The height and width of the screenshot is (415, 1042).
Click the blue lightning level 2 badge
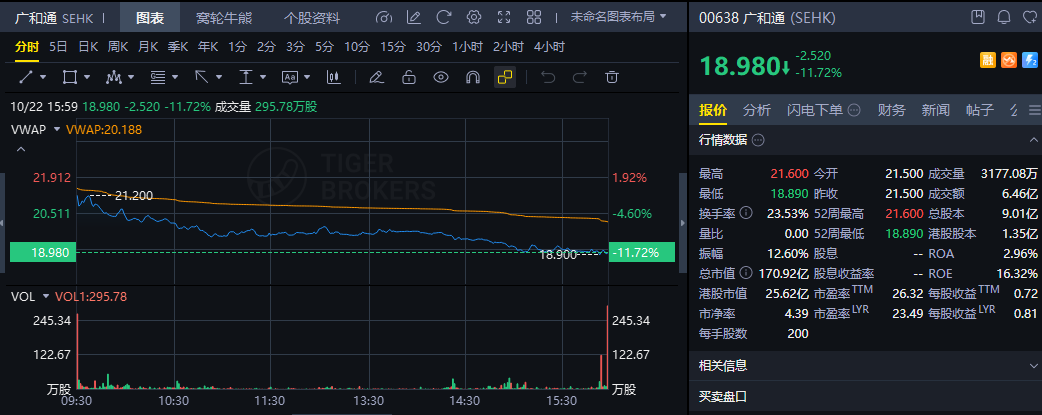[1030, 61]
